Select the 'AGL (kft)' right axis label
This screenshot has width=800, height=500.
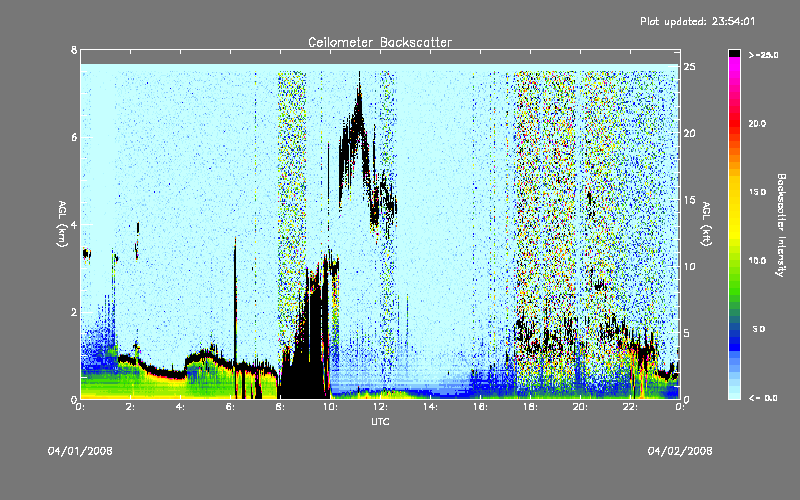[706, 224]
